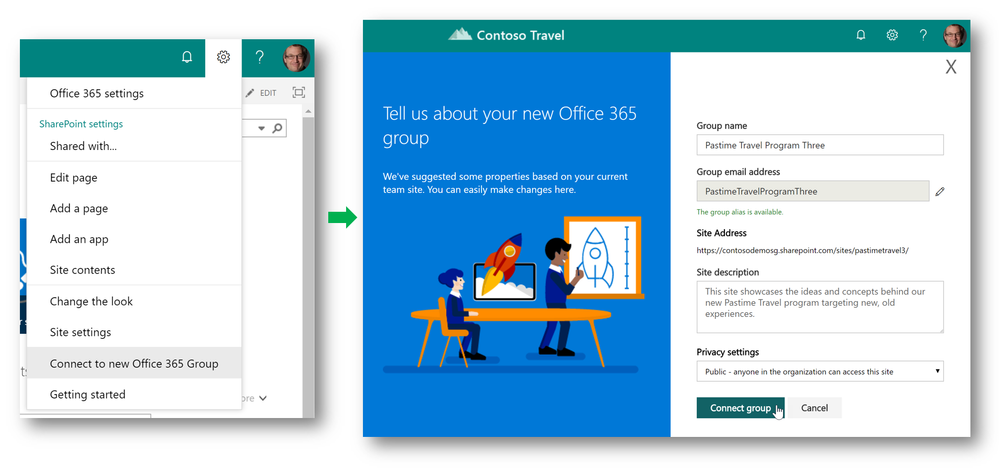Click the Contoso Travel site title
Screen dimensions: 999x469
pyautogui.click(x=521, y=35)
